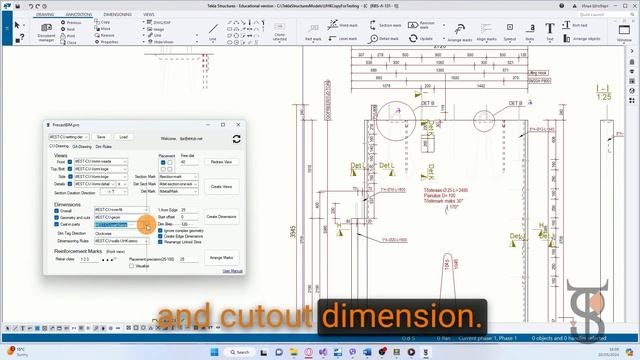Click Arrange objects in the ribbon
The image size is (640, 360).
581,38
